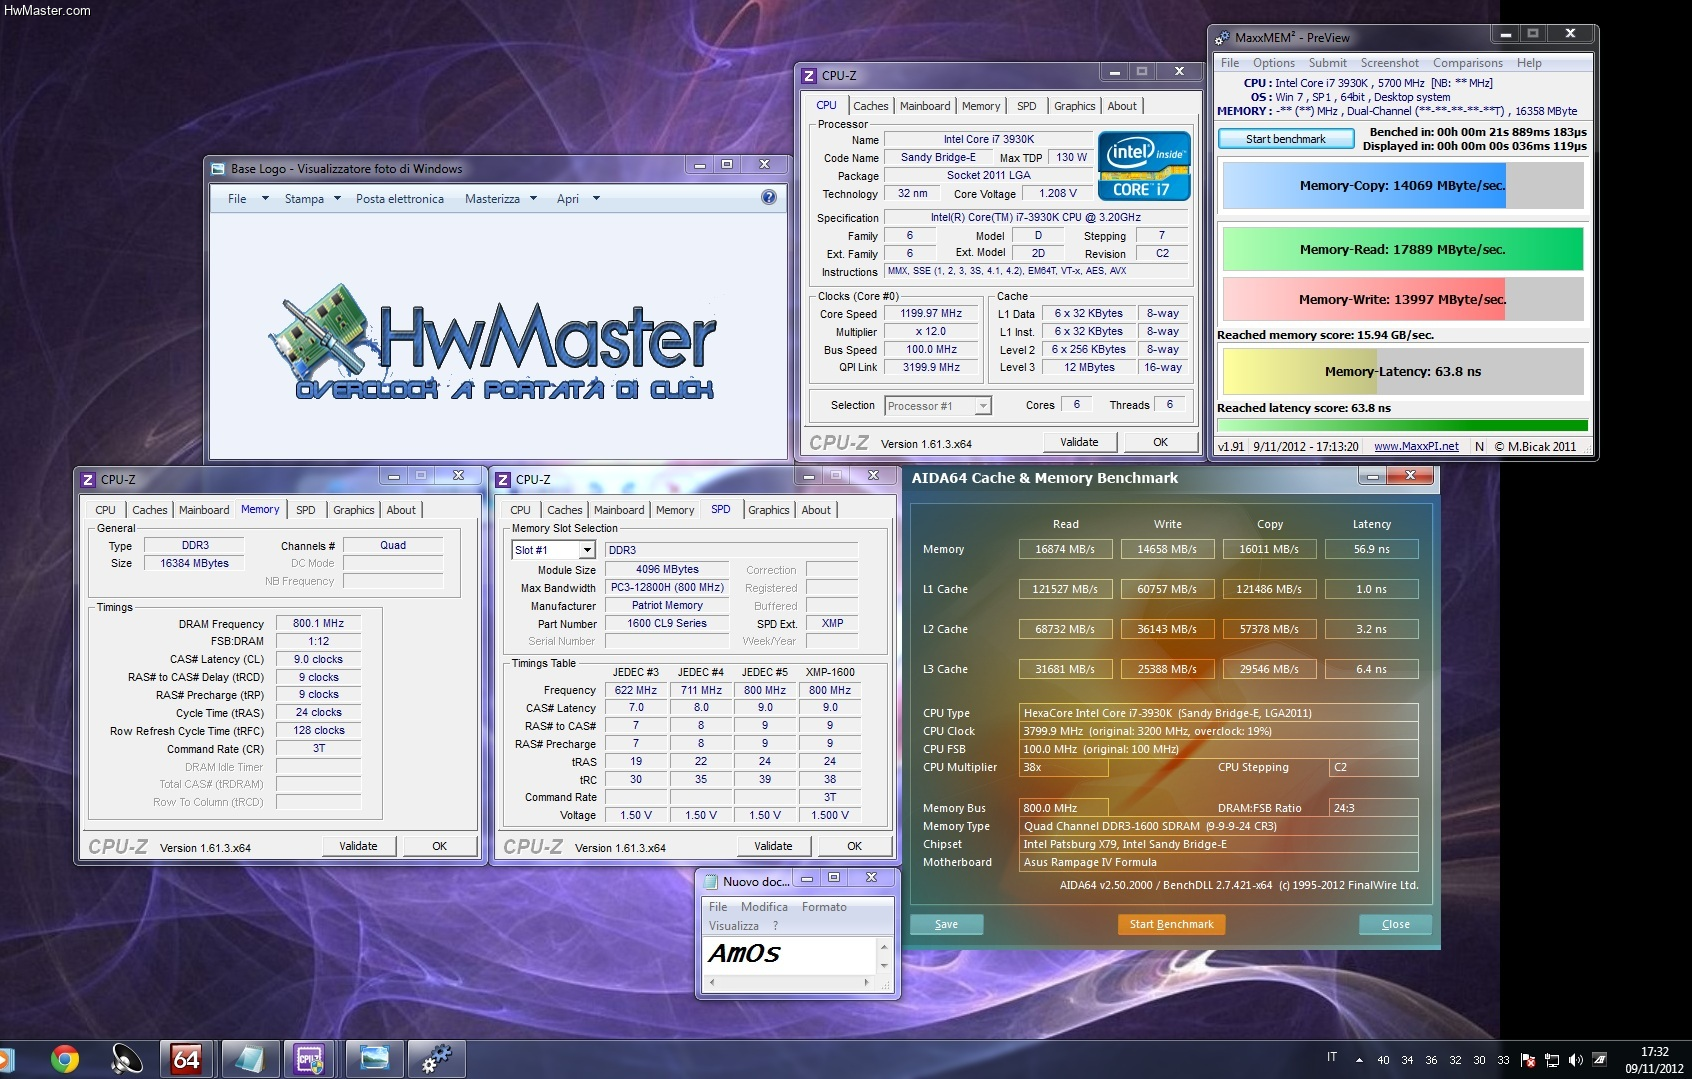Click Start benchmark in MaxxMEM
Viewport: 1692px width, 1079px height.
tap(1285, 139)
